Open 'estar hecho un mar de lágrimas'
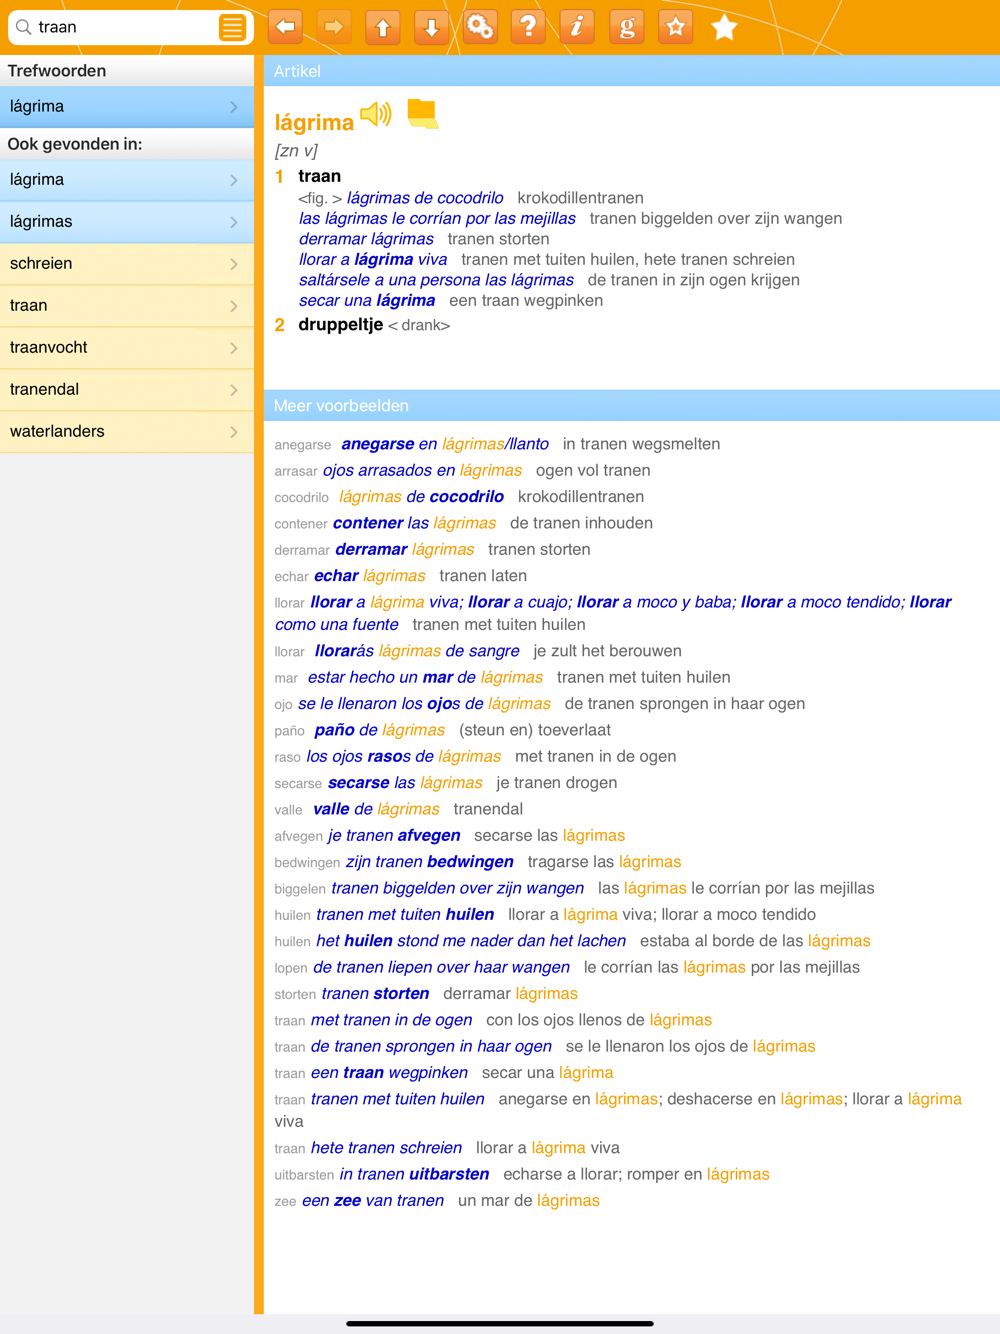Image resolution: width=1000 pixels, height=1334 pixels. click(425, 677)
